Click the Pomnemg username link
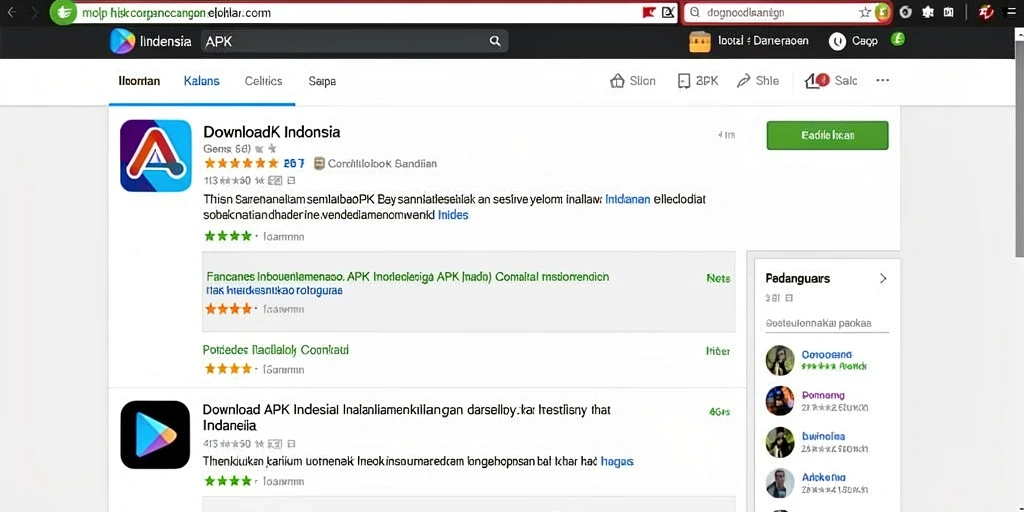 tap(823, 395)
